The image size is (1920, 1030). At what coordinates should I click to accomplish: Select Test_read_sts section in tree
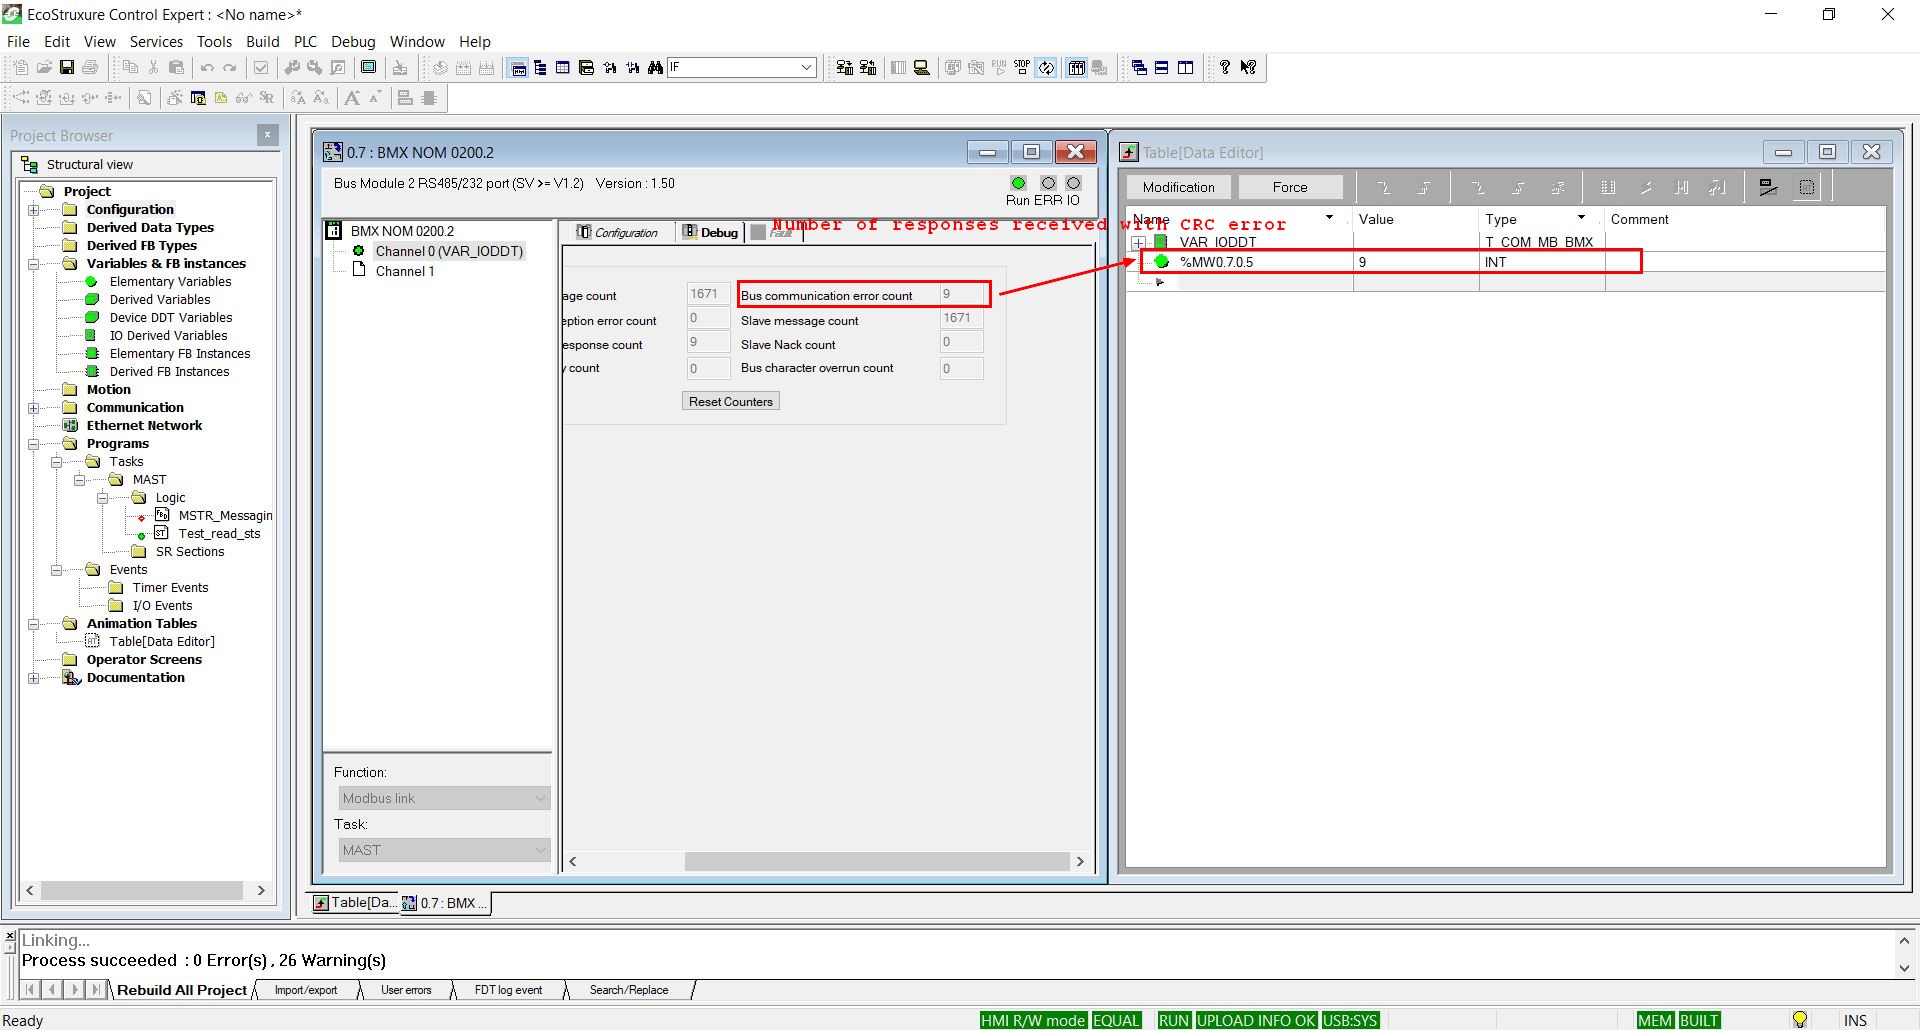pyautogui.click(x=219, y=534)
